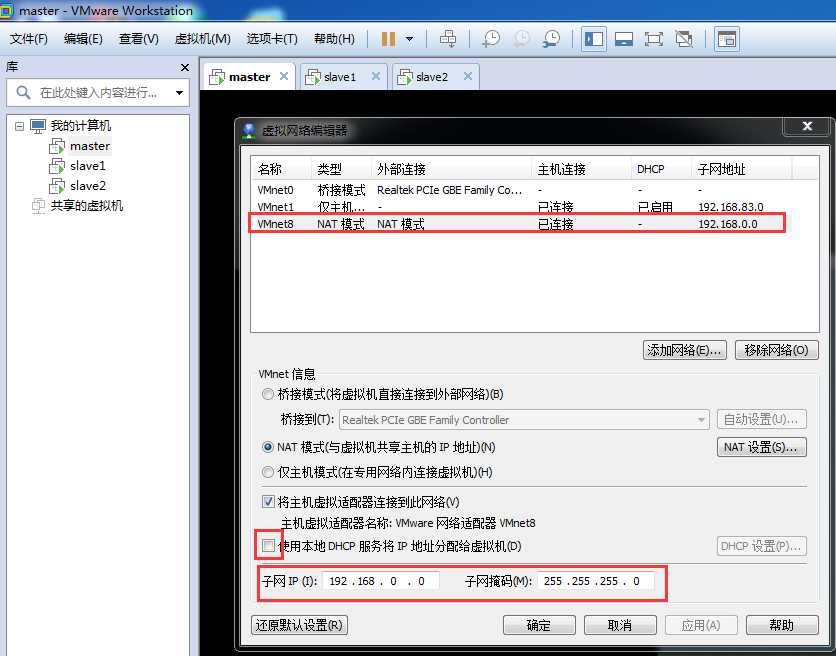Open the 桥接到 adapter dropdown
Viewport: 836px width, 656px height.
coord(524,420)
